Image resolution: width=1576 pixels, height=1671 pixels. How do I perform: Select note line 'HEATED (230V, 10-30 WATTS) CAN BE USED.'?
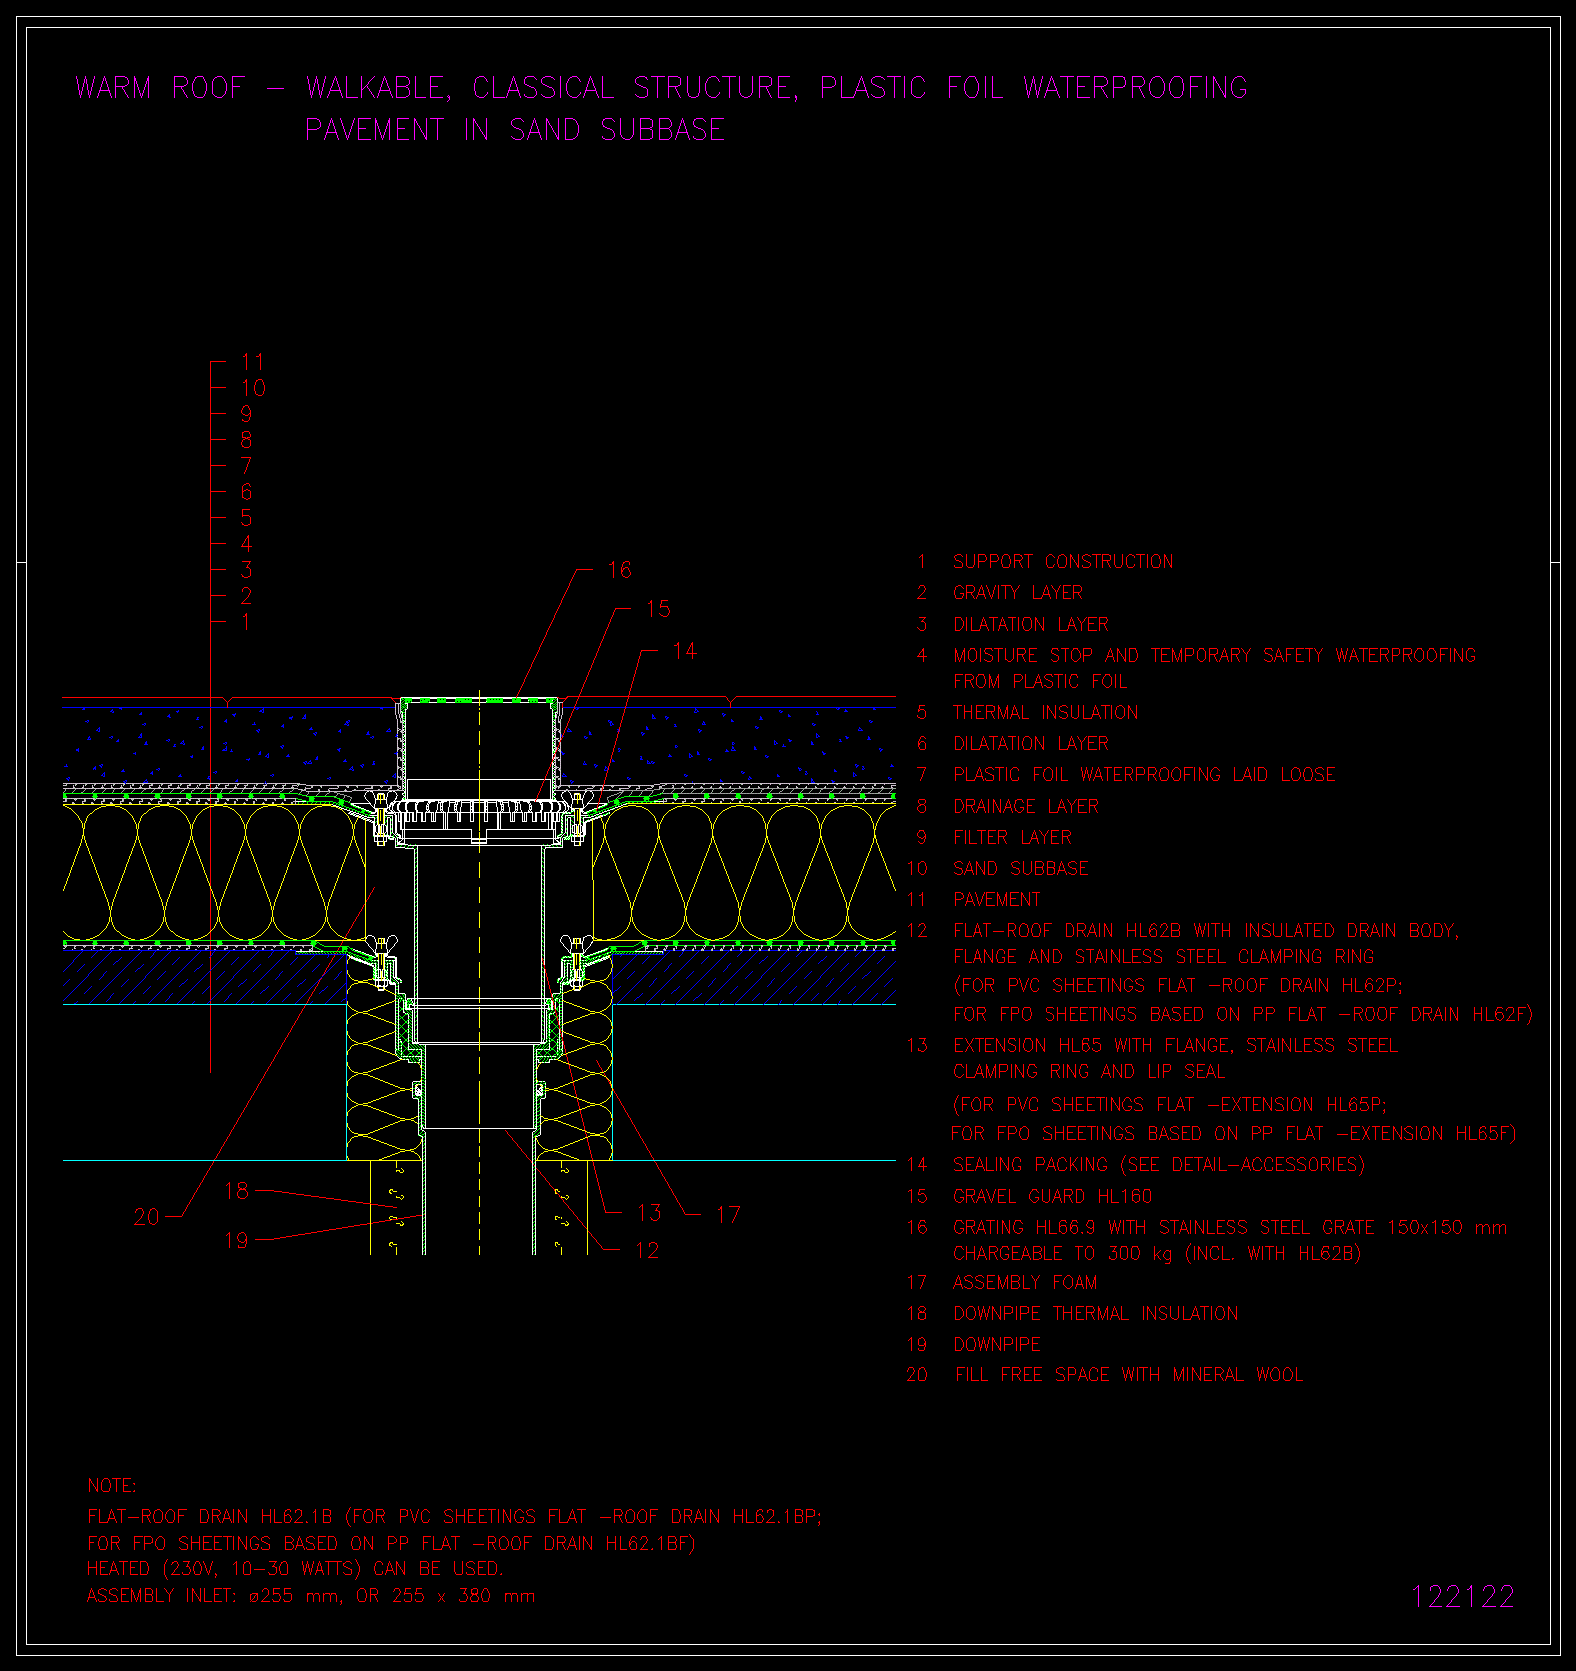click(295, 1569)
